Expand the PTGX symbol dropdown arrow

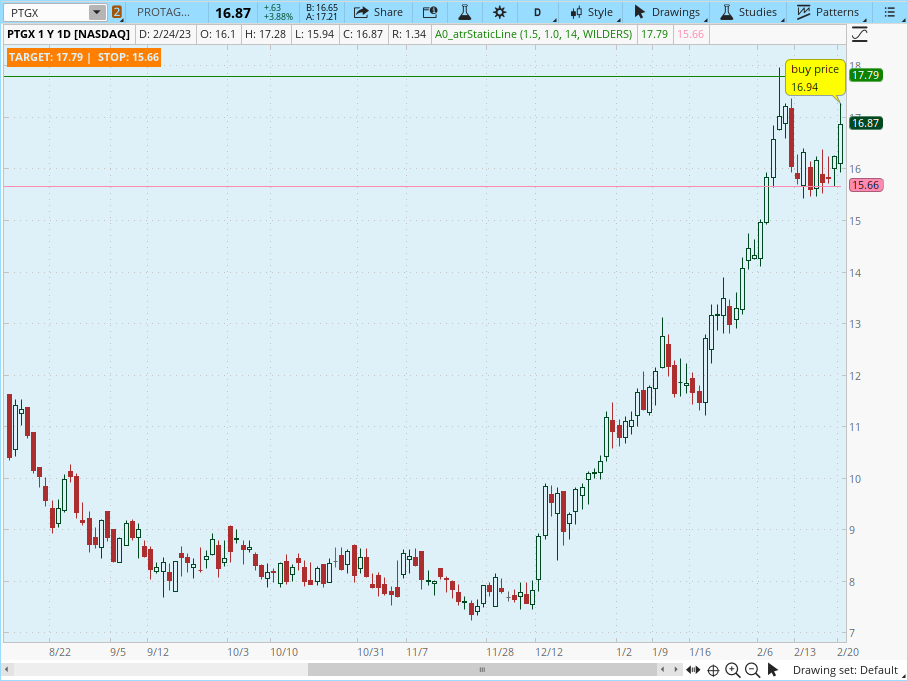96,12
